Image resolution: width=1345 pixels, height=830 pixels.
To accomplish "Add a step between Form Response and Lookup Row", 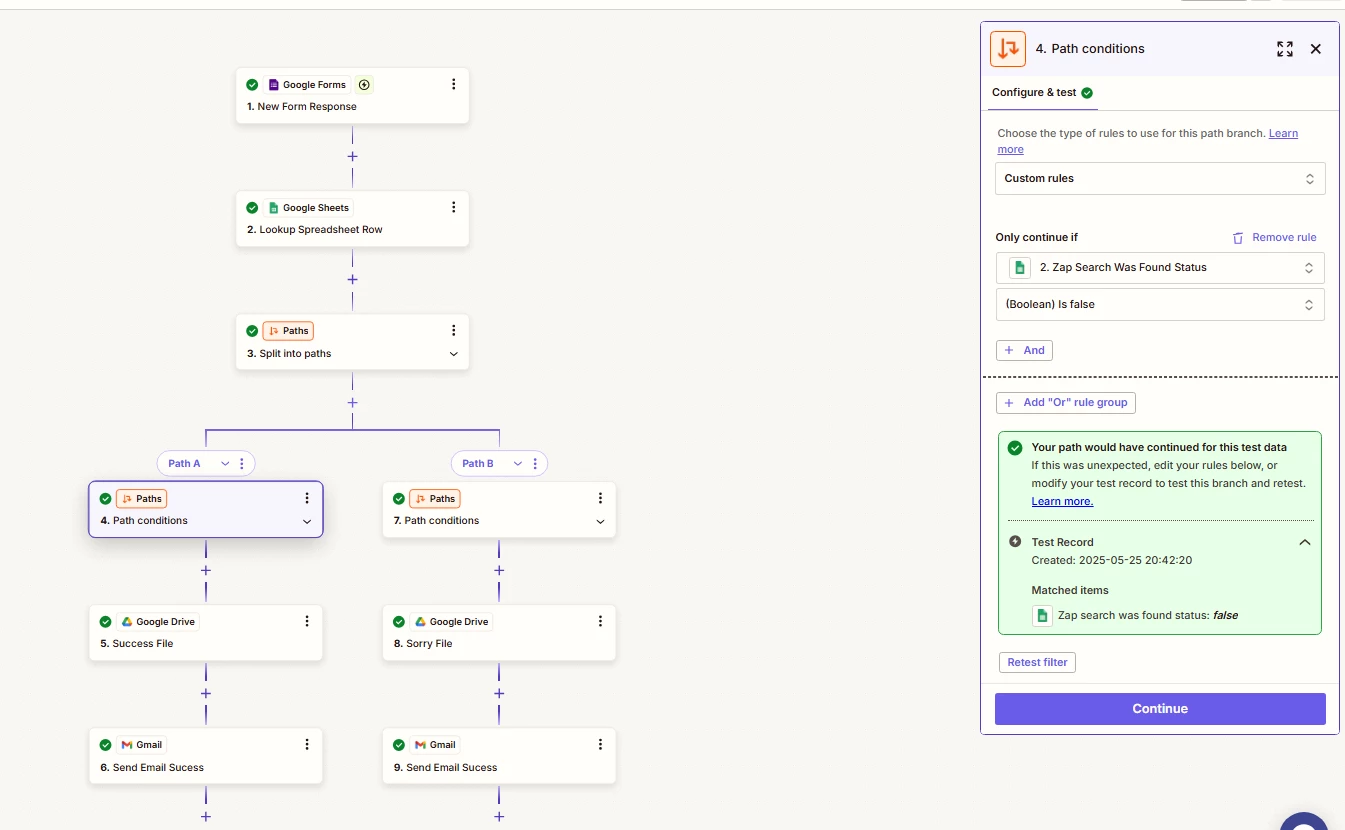I will point(352,157).
